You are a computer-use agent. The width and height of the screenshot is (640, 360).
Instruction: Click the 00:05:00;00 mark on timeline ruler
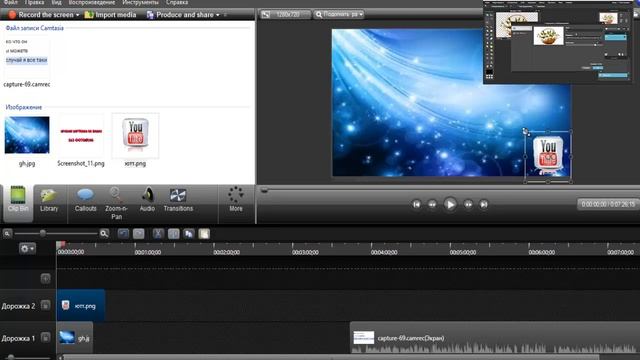click(x=463, y=252)
